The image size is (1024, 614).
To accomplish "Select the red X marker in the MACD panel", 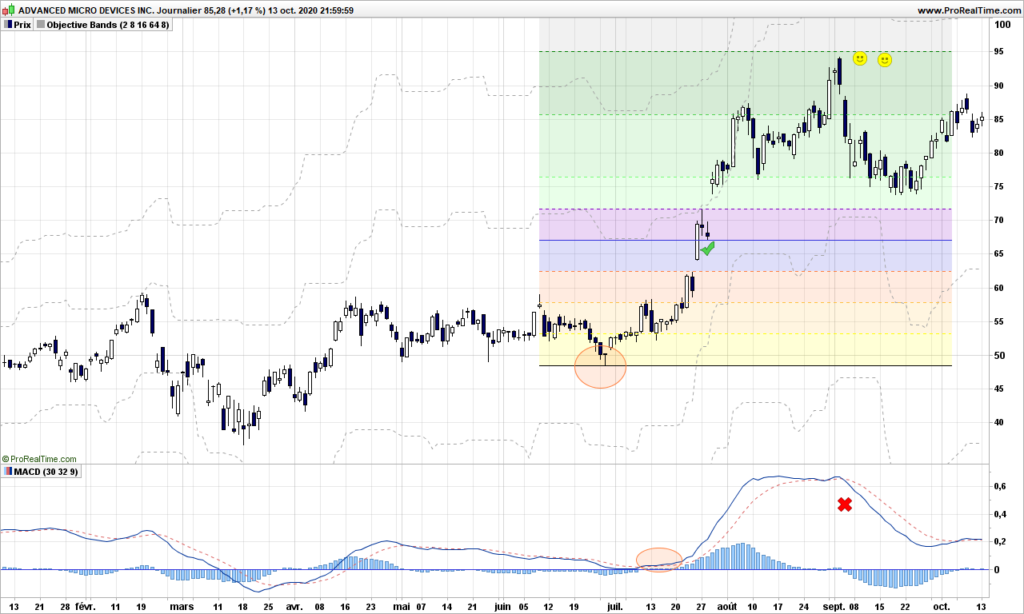I will (x=844, y=504).
